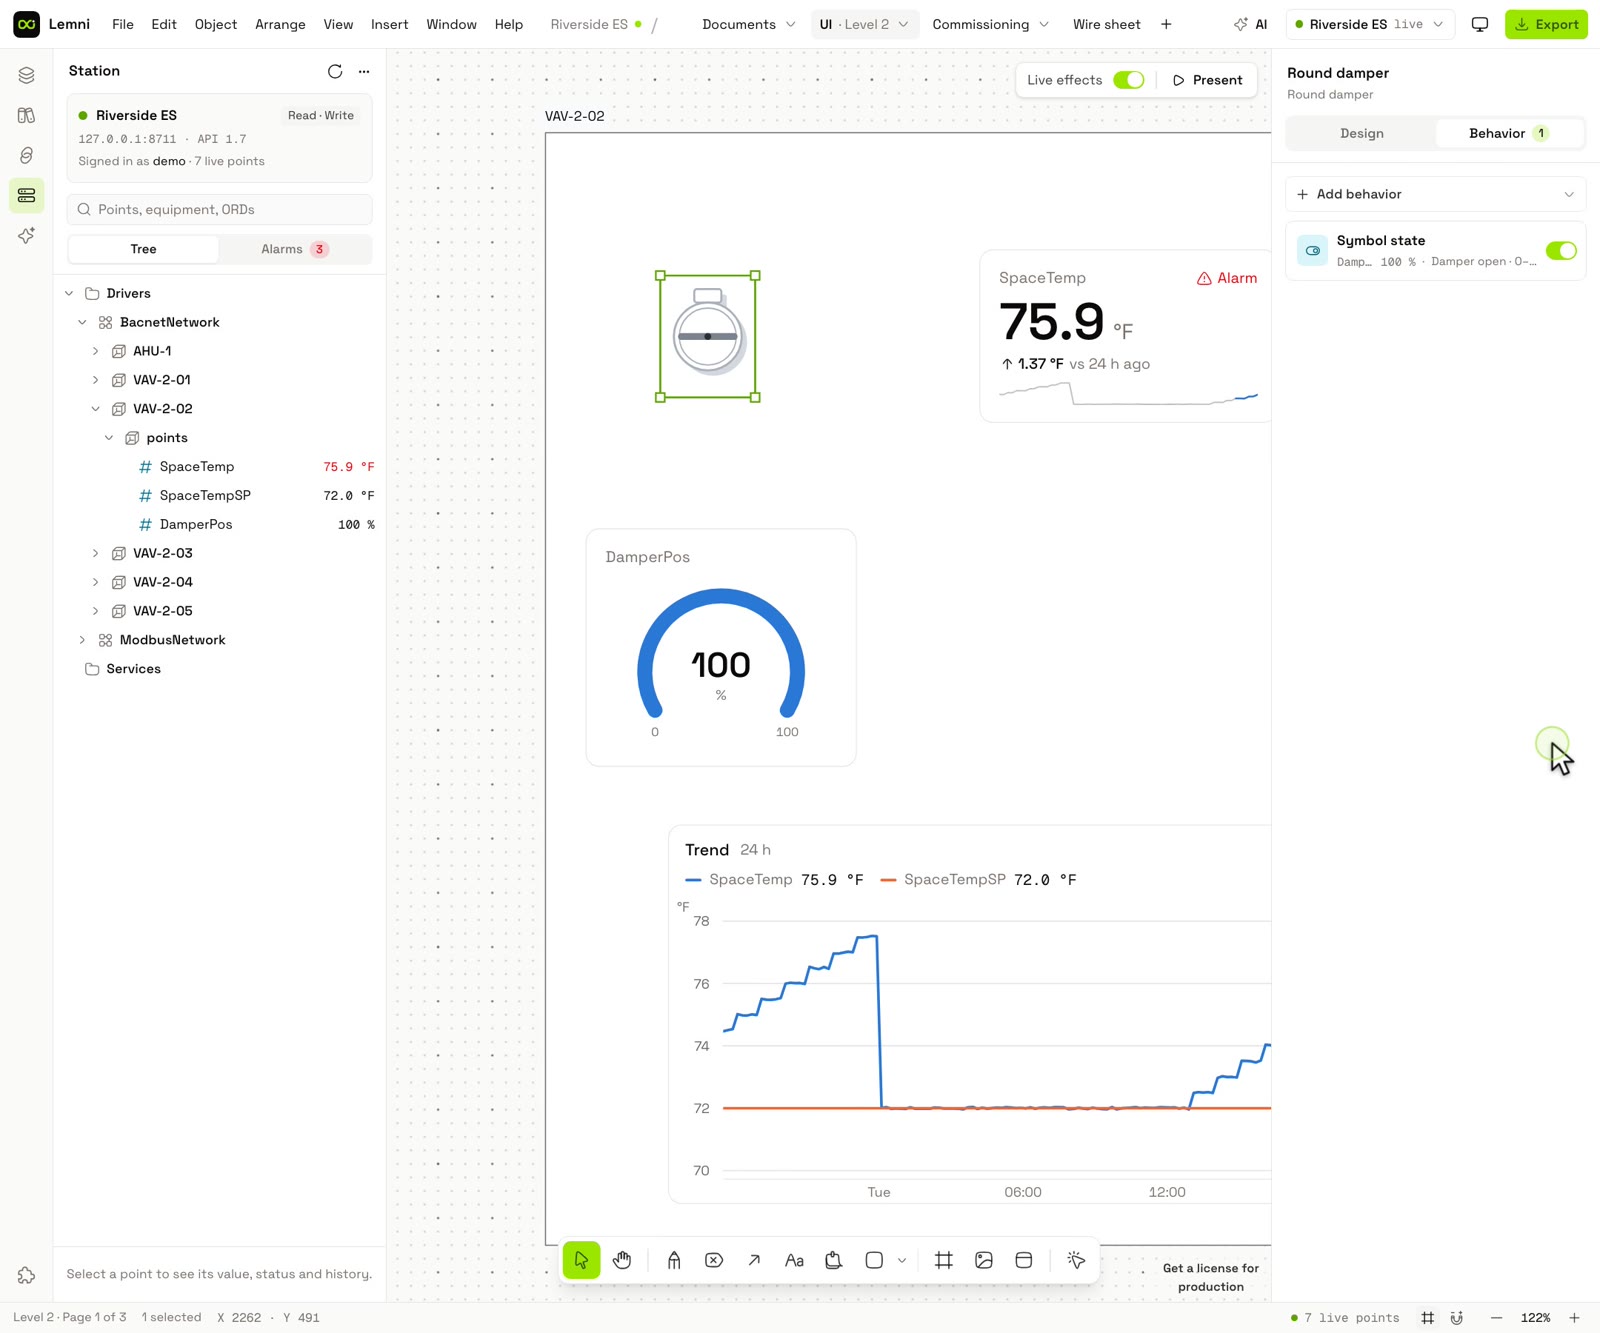Pick the Pen drawing tool
Screen dimensions: 1600x1333
[x=674, y=1260]
